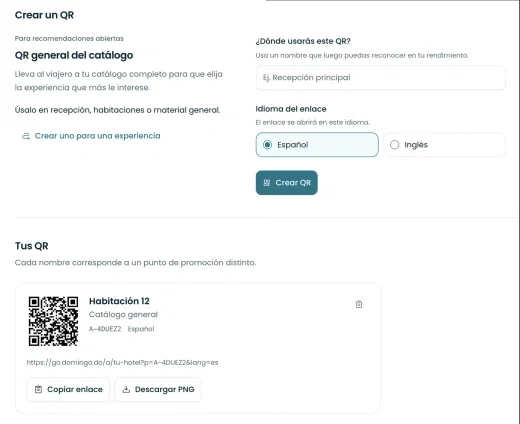This screenshot has height=424, width=520.
Task: Select the Español language option
Action: 317,145
